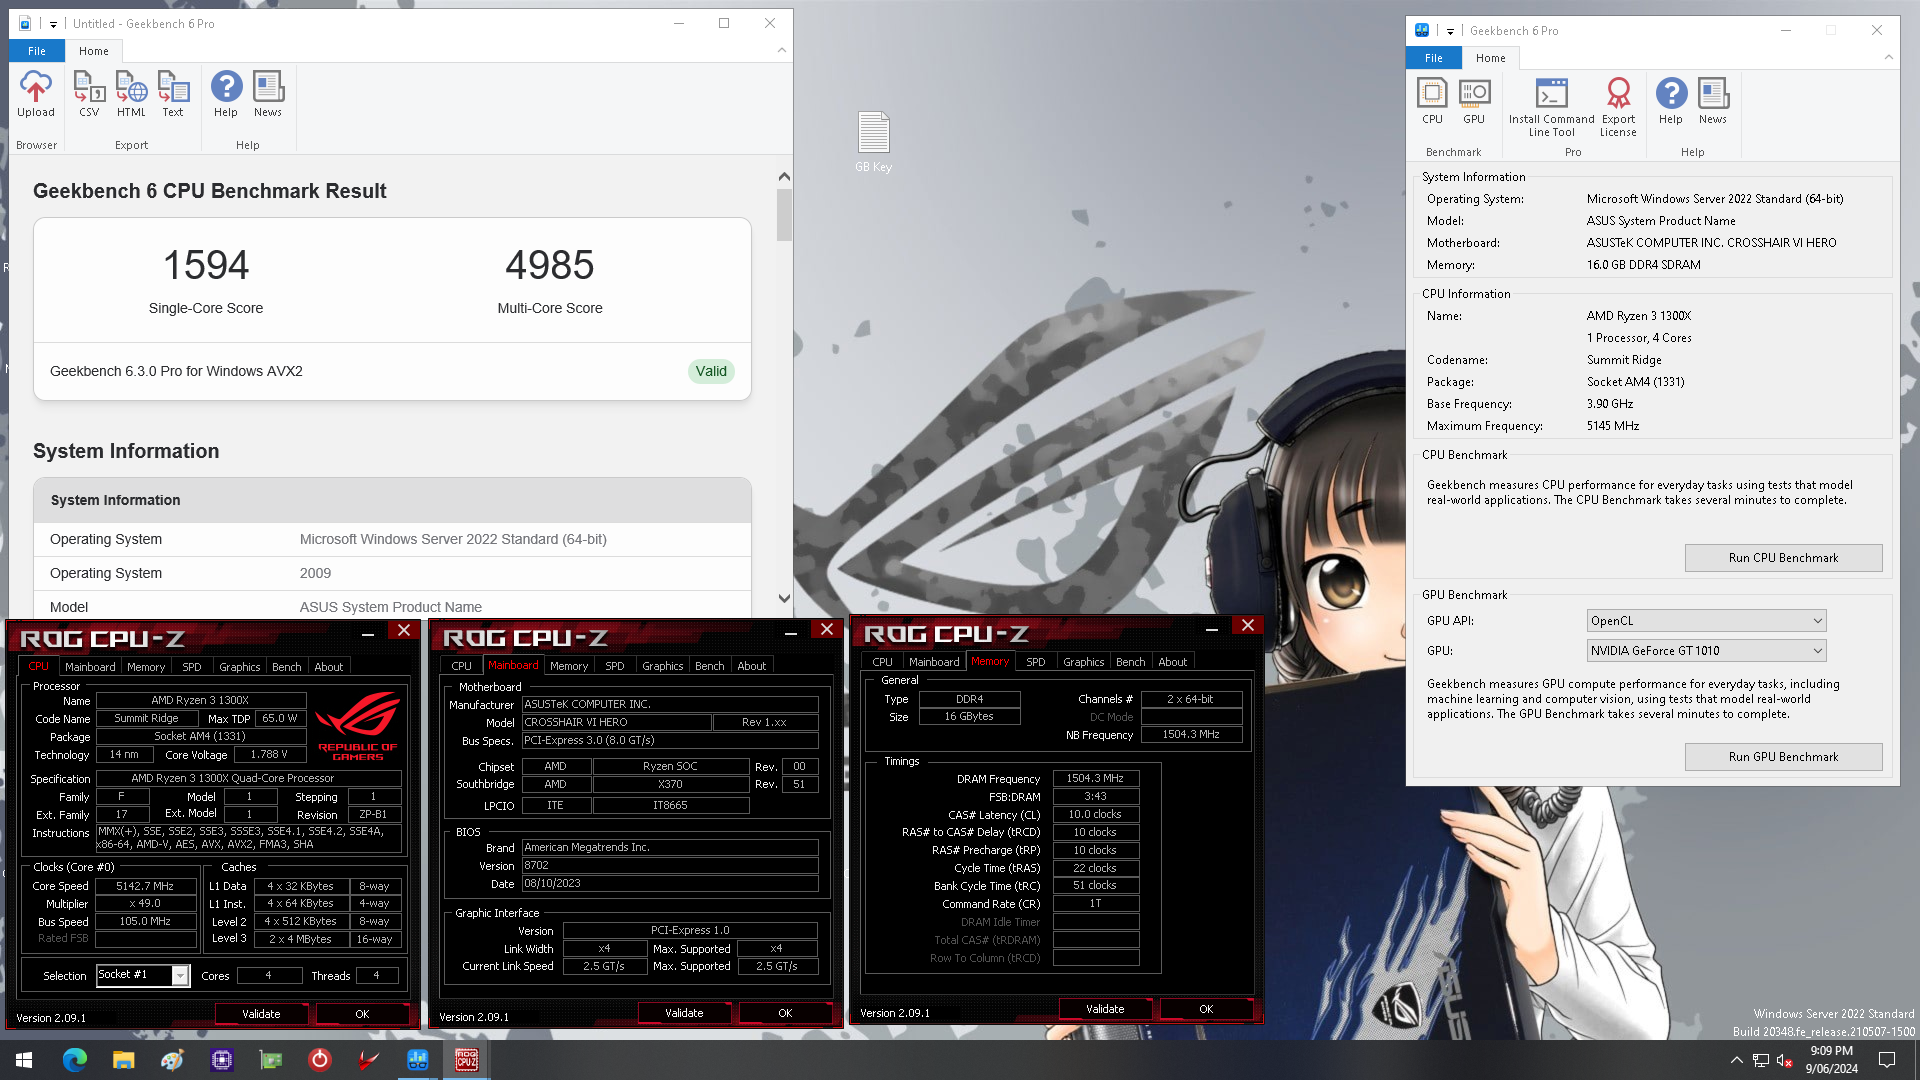
Task: Click the single-core score 1594
Action: pyautogui.click(x=206, y=265)
